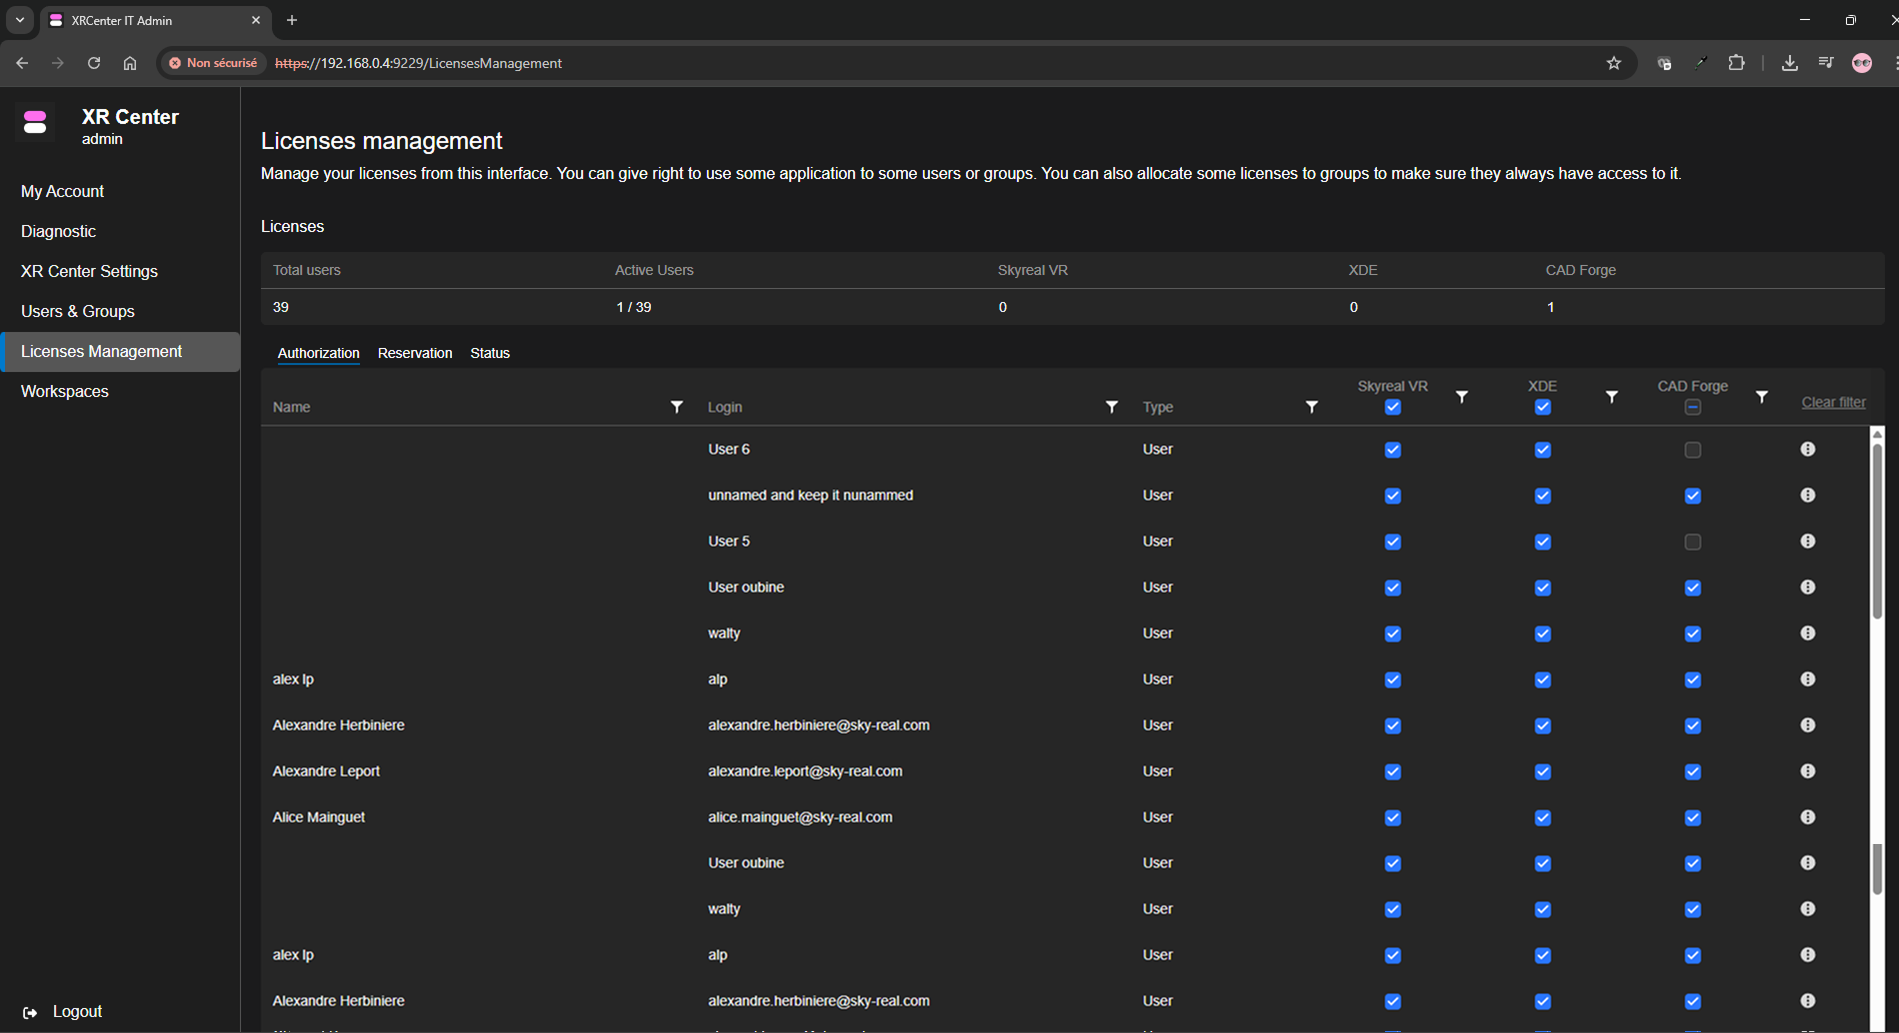Click info icon for Alice Mainguet row
Image resolution: width=1899 pixels, height=1033 pixels.
click(x=1807, y=818)
